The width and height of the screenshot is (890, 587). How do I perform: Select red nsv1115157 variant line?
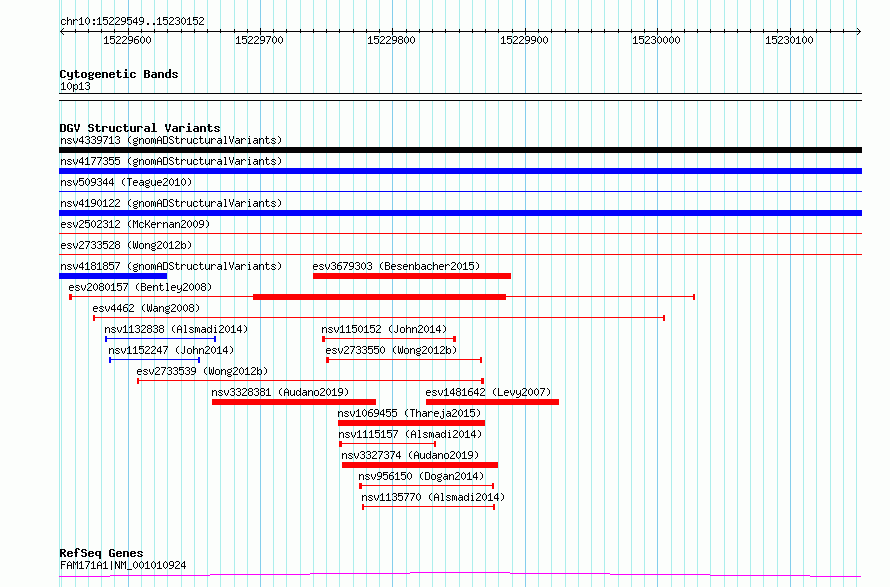point(388,444)
